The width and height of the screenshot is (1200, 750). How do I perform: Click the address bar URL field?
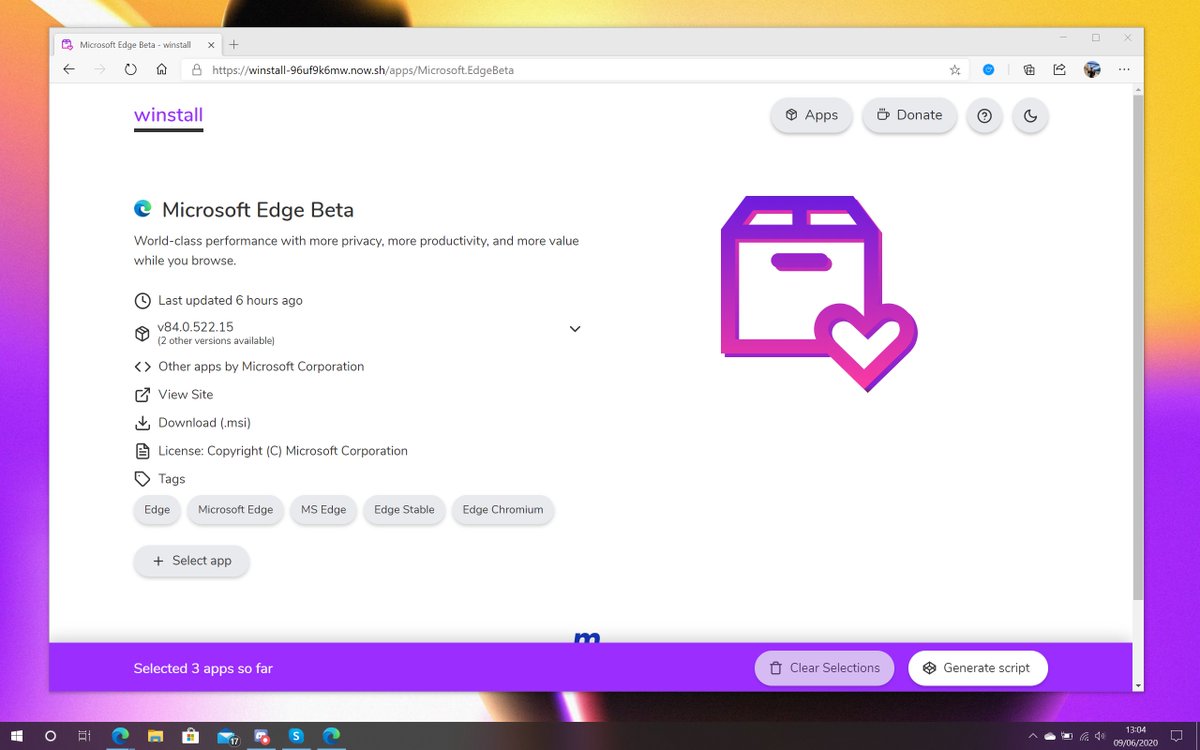click(575, 70)
